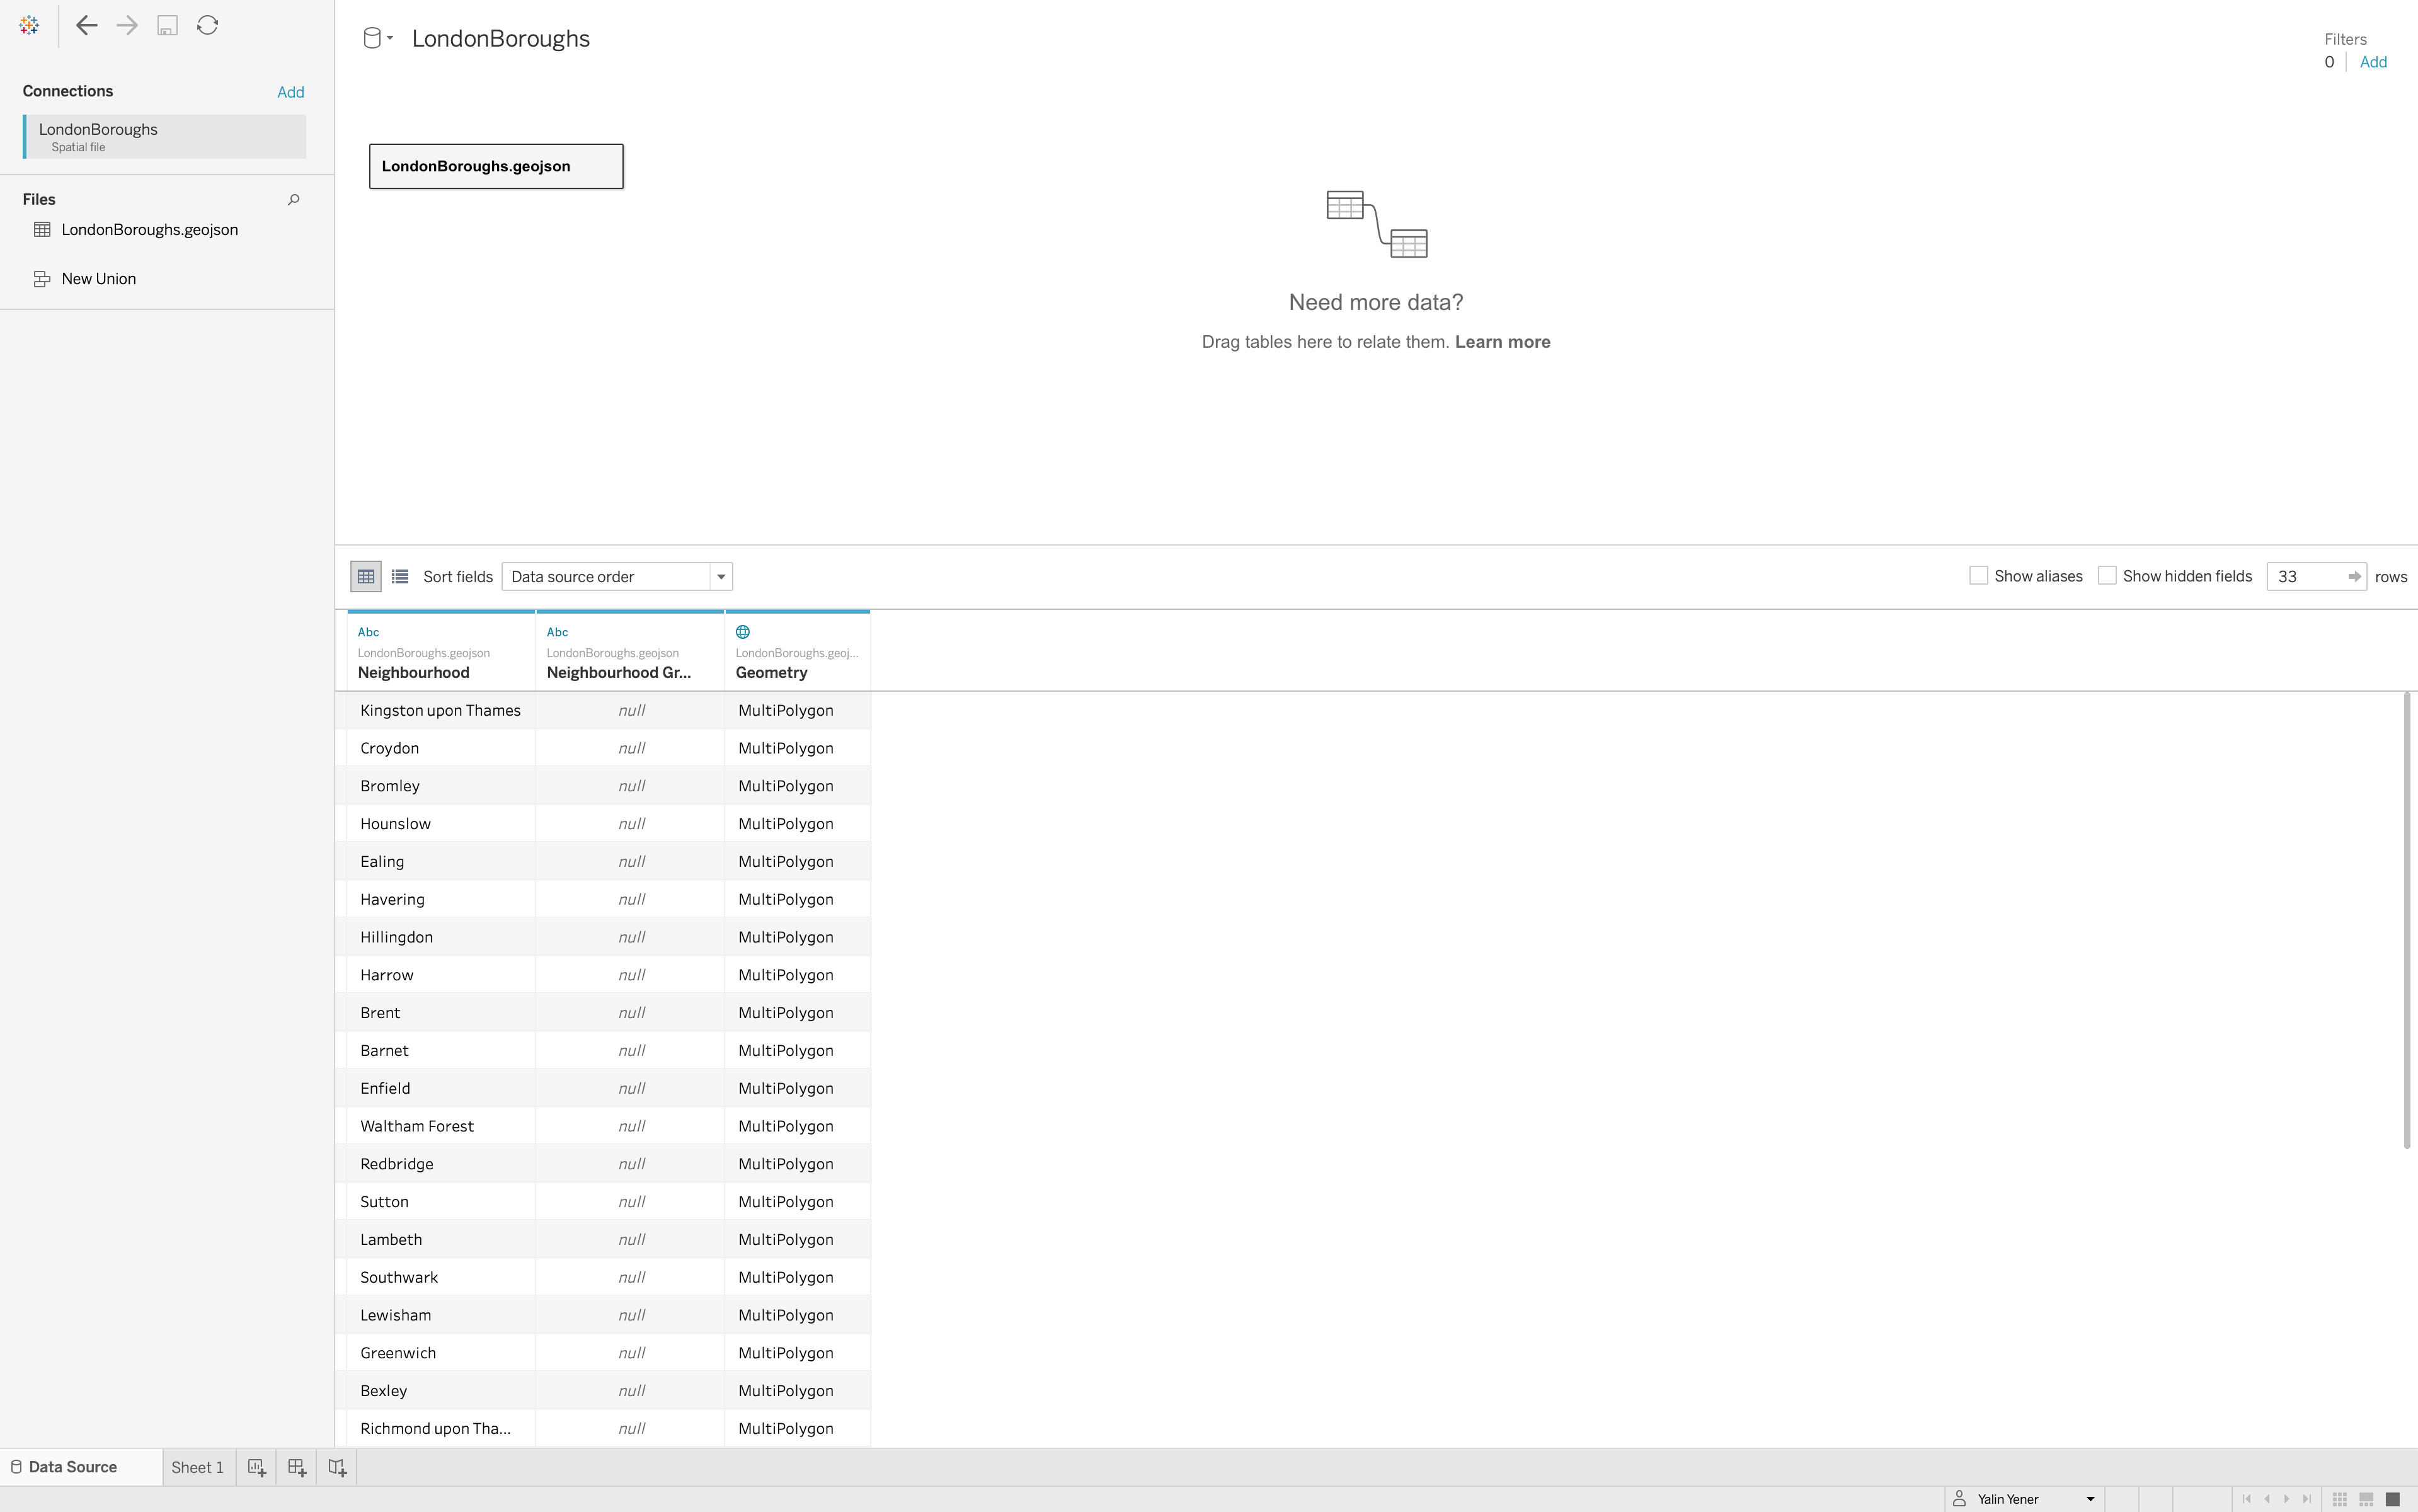The width and height of the screenshot is (2418, 1512).
Task: Click the New Dashboard icon
Action: pyautogui.click(x=297, y=1467)
